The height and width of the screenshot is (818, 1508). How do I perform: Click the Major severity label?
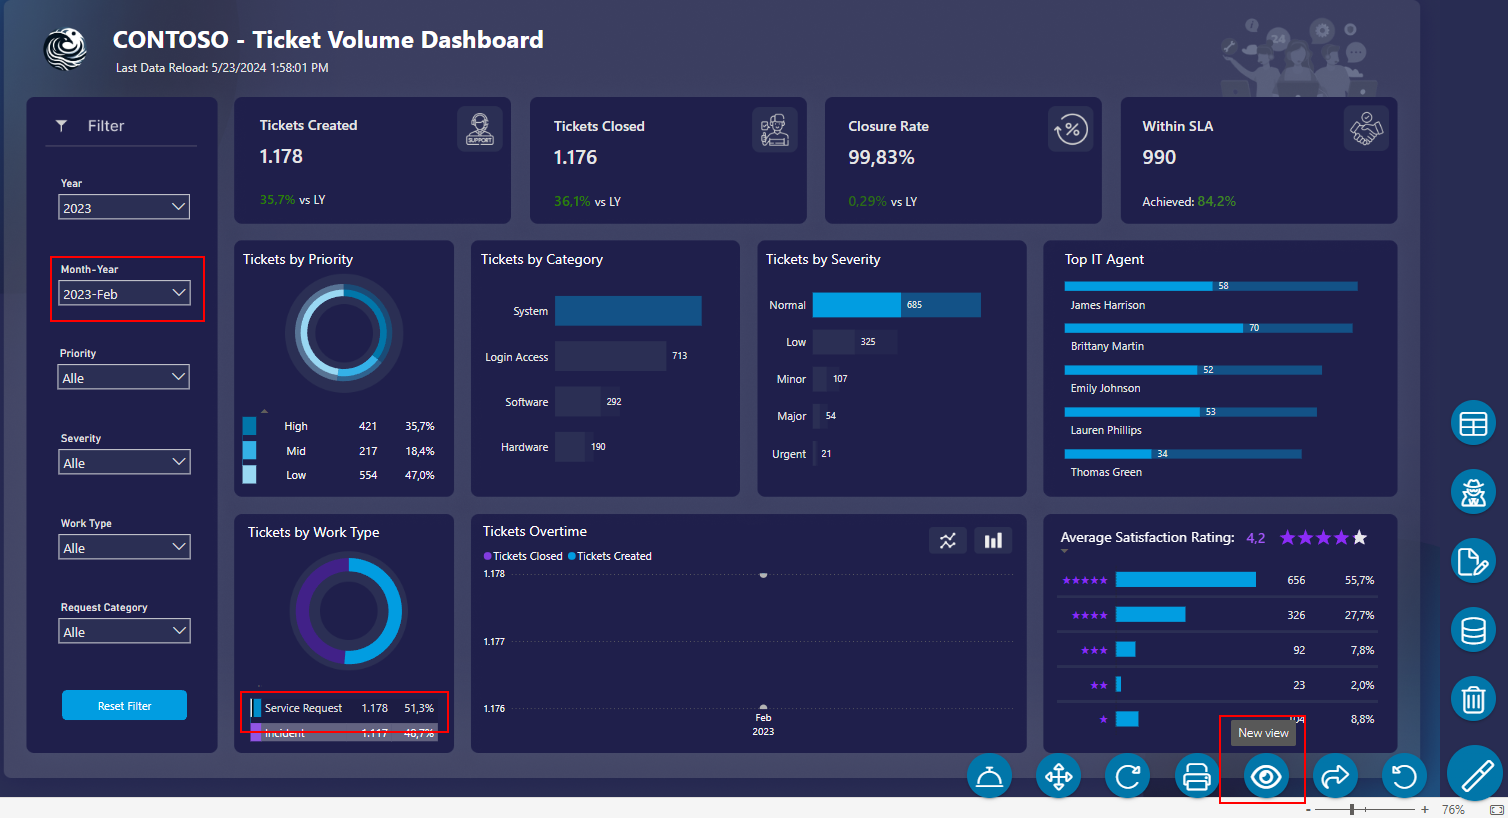[791, 416]
